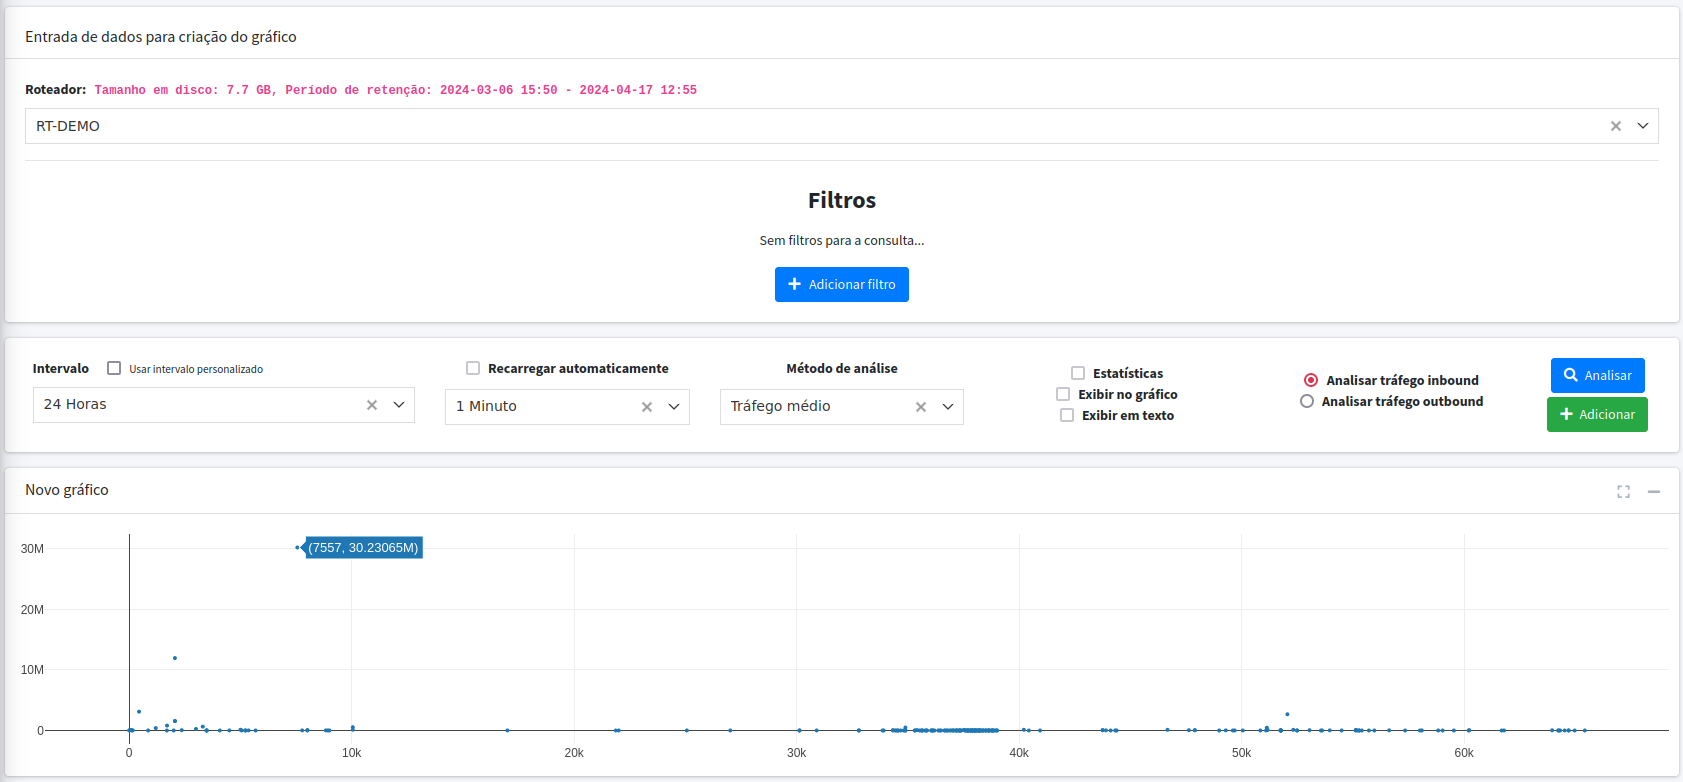Check the Exibir no gráfico checkbox
Image resolution: width=1683 pixels, height=782 pixels.
coord(1063,394)
